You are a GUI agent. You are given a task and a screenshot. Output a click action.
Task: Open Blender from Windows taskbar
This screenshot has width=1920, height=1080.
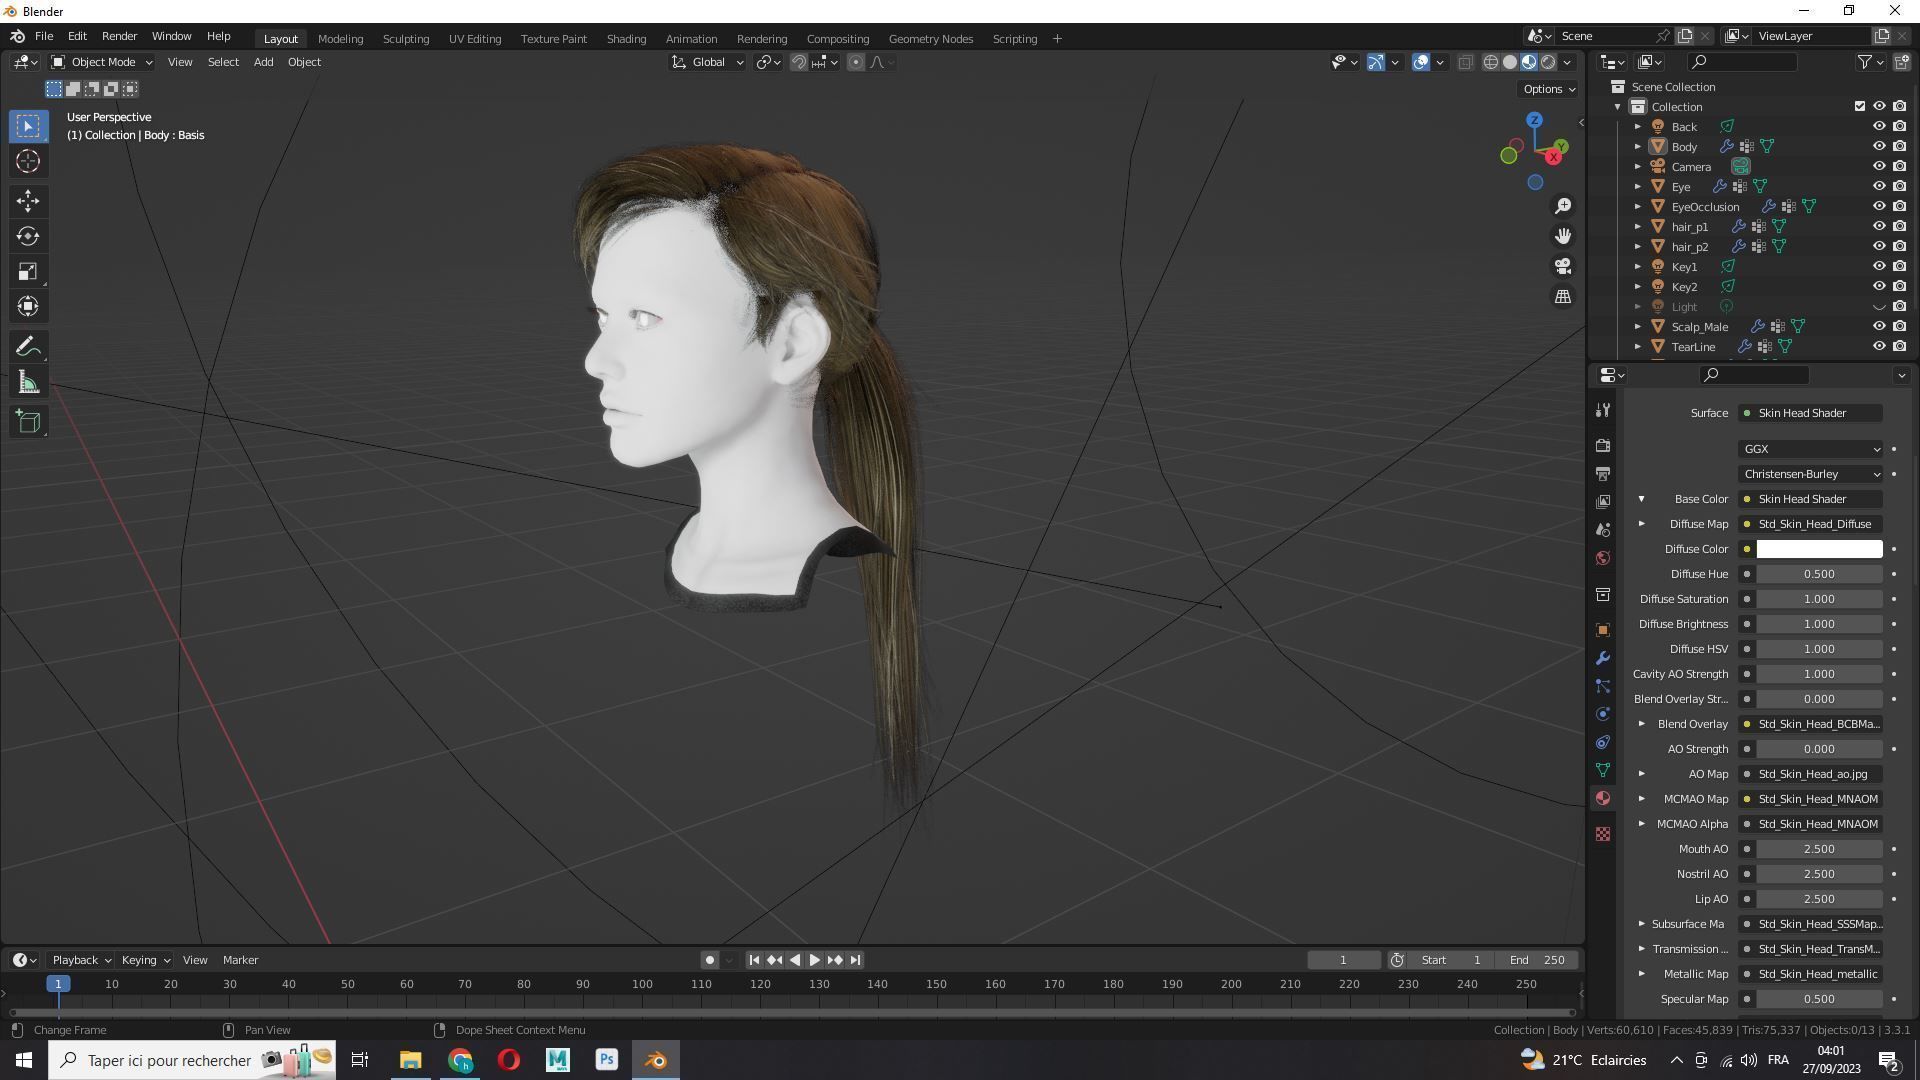(656, 1060)
